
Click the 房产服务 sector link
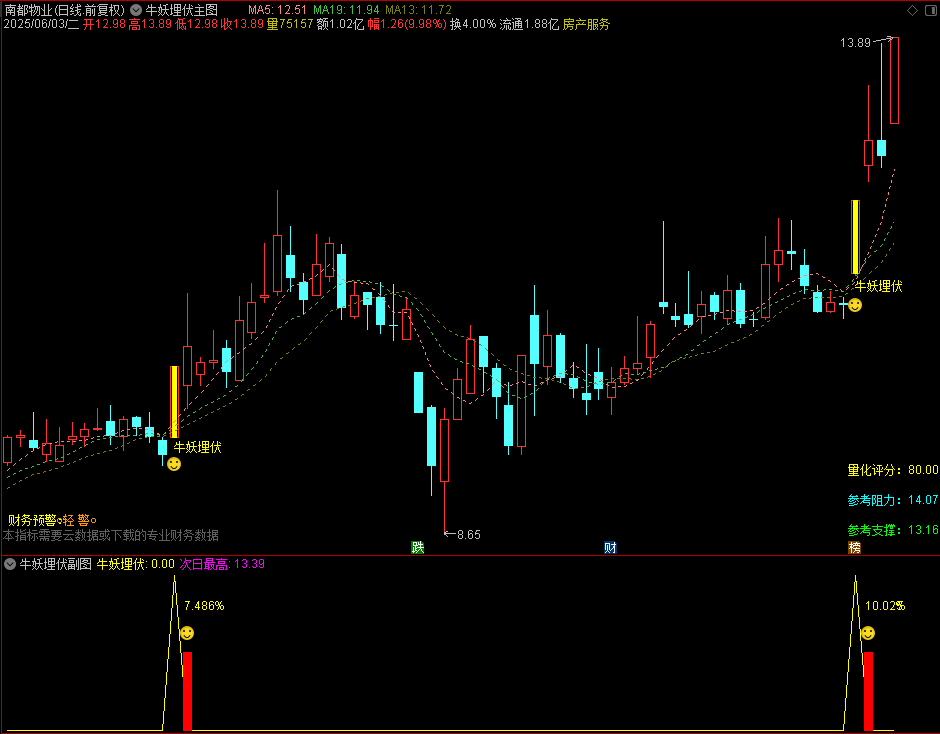(586, 25)
